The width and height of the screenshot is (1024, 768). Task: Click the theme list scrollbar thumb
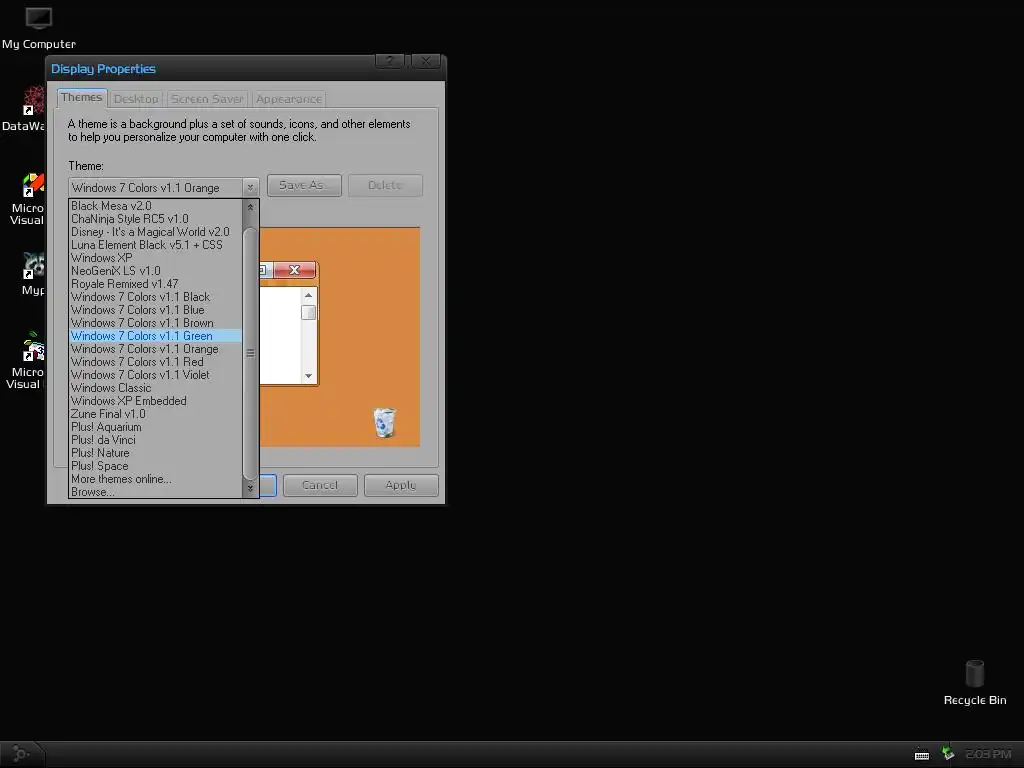click(x=250, y=353)
